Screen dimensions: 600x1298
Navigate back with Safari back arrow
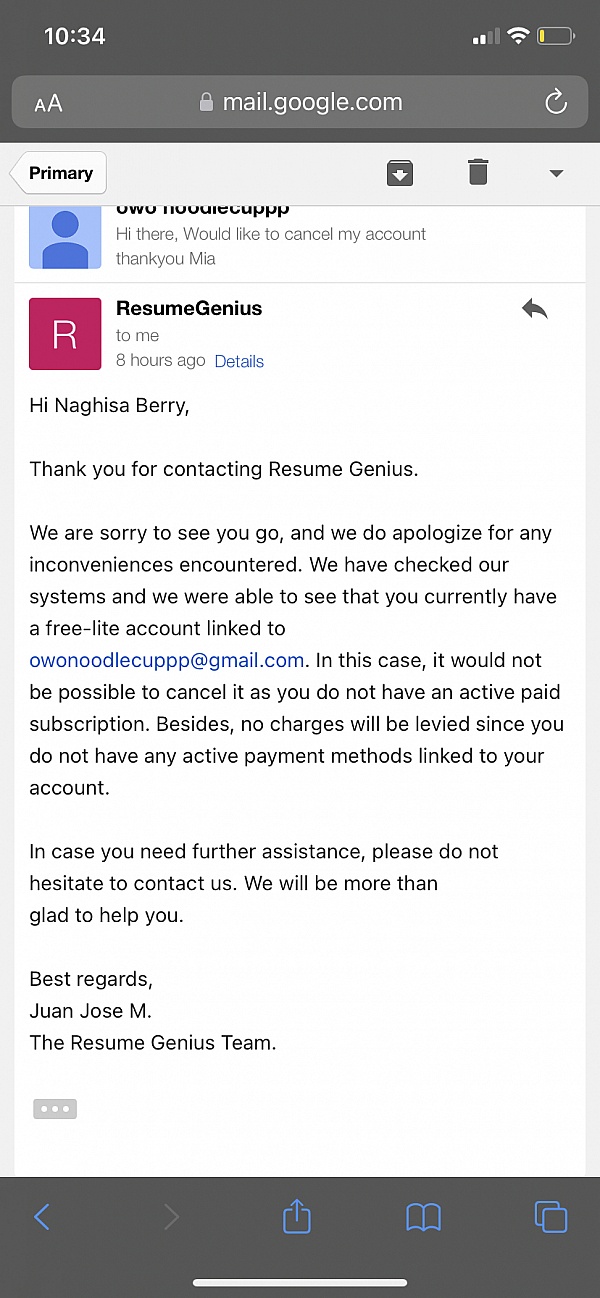(42, 1216)
